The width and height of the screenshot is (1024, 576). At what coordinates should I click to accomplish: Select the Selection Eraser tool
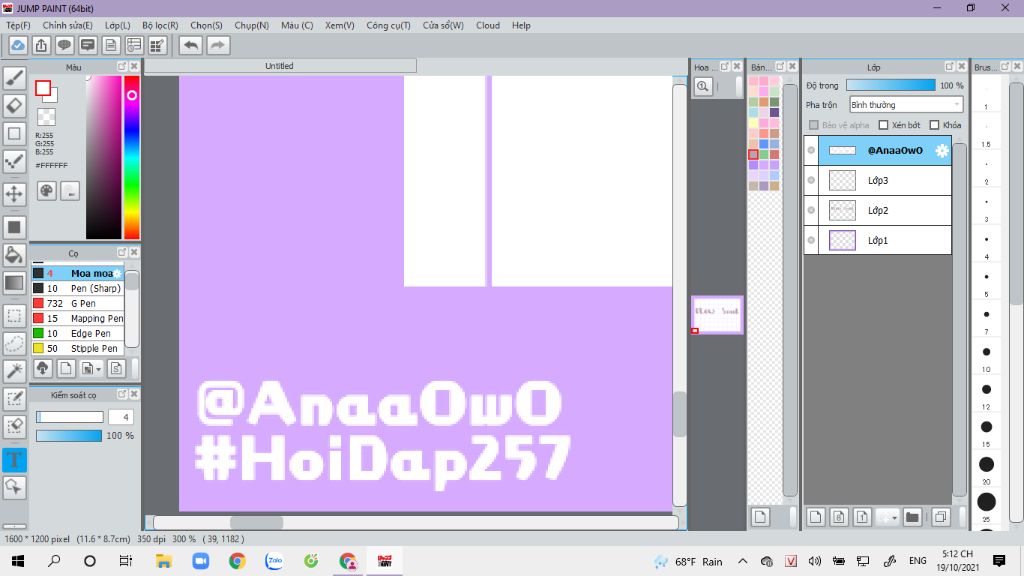[x=14, y=426]
